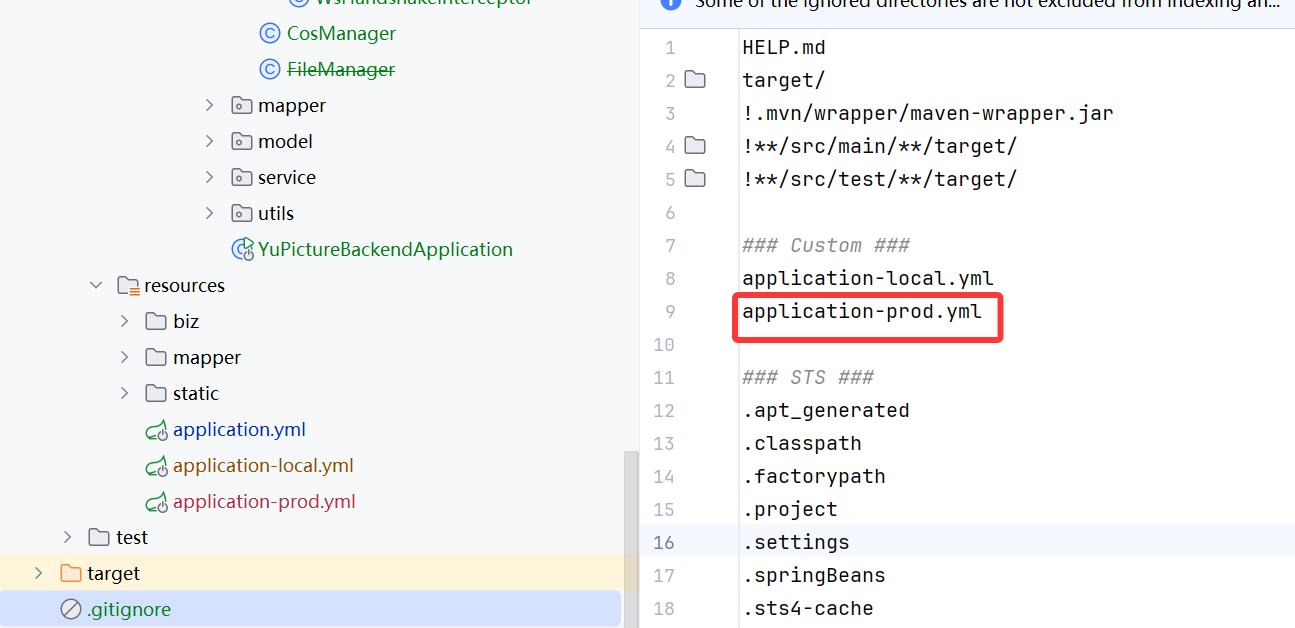Image resolution: width=1295 pixels, height=628 pixels.
Task: Expand the target folder
Action: [39, 574]
